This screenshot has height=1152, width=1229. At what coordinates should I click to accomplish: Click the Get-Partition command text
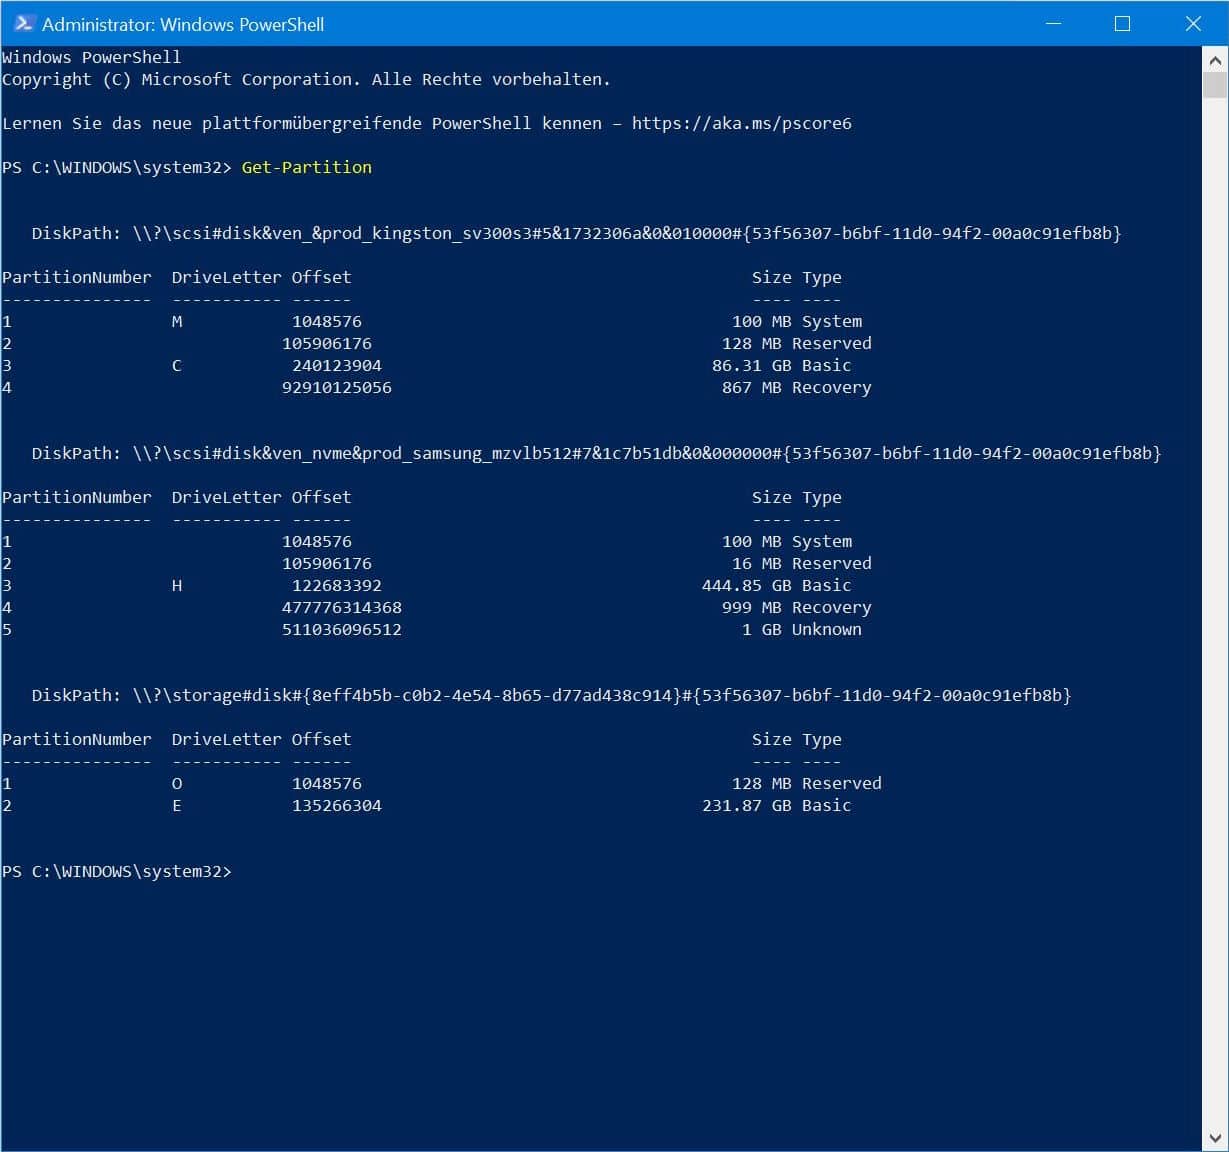tap(306, 167)
